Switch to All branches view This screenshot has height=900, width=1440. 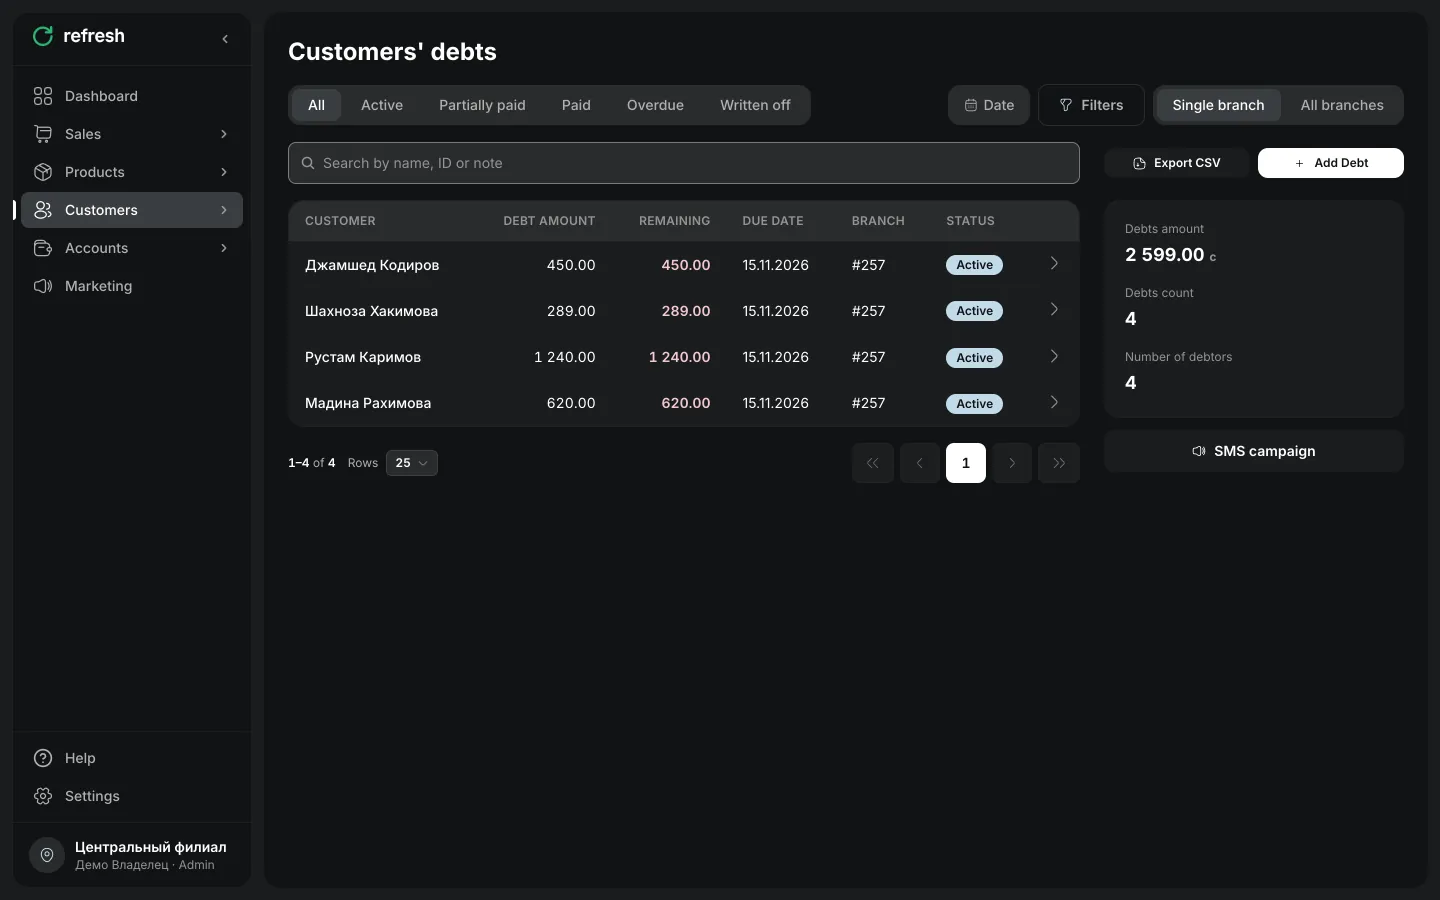pos(1342,105)
